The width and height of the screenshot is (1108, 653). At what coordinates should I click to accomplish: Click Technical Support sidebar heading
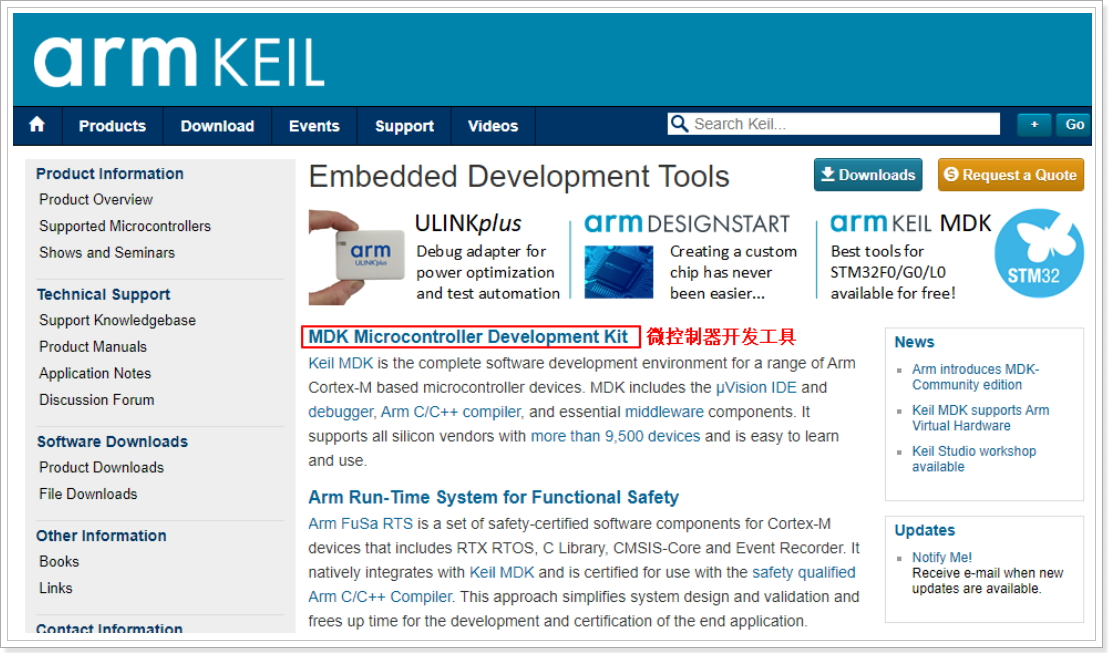[x=103, y=295]
